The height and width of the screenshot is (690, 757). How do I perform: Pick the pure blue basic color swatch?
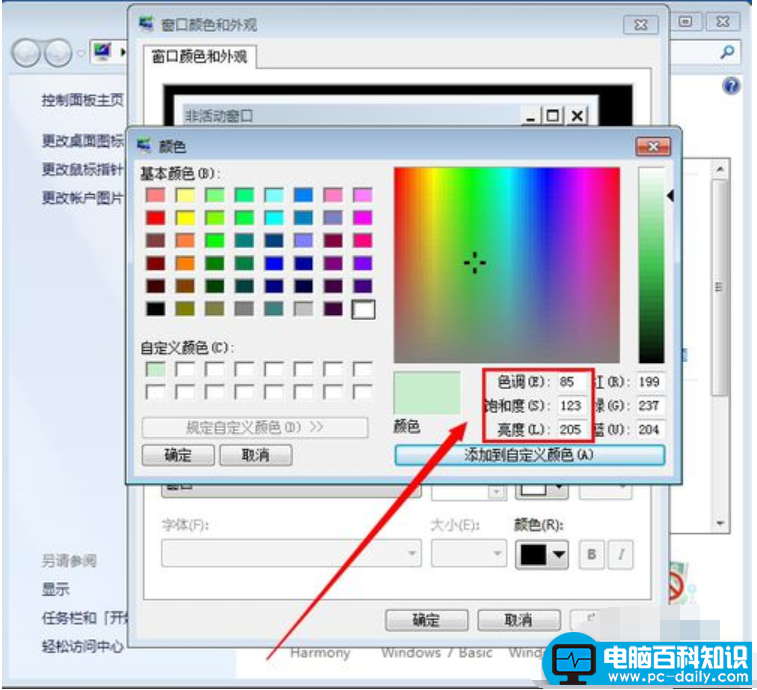click(274, 263)
